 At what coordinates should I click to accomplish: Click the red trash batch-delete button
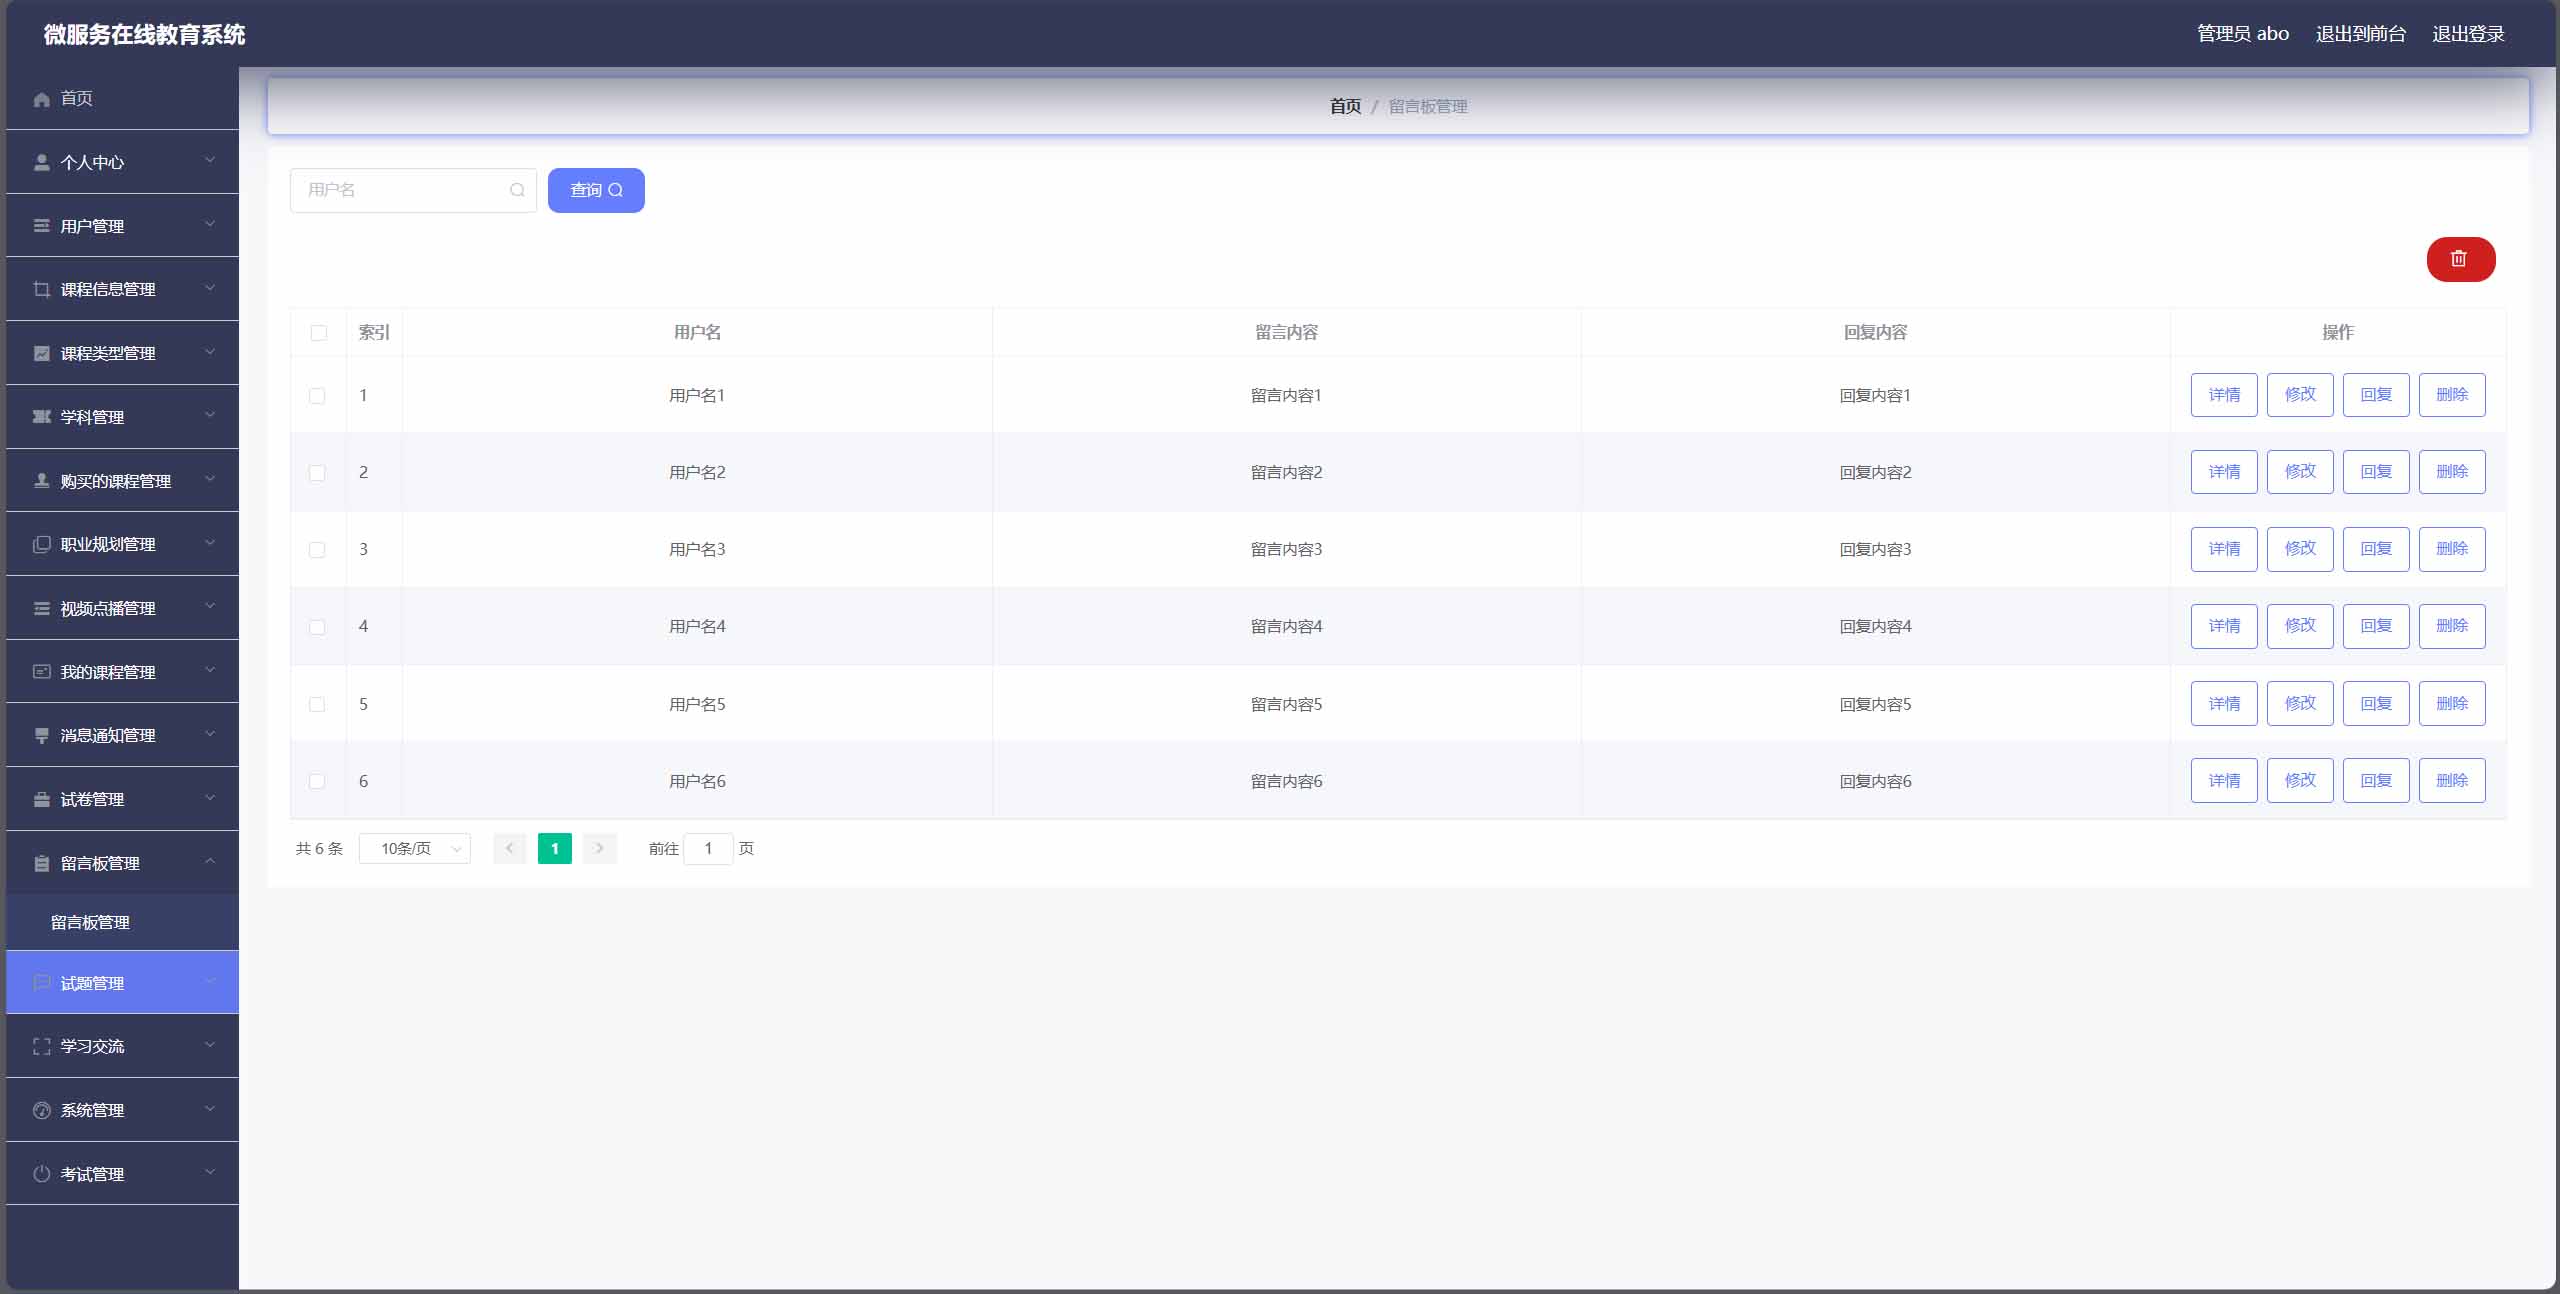(2460, 260)
